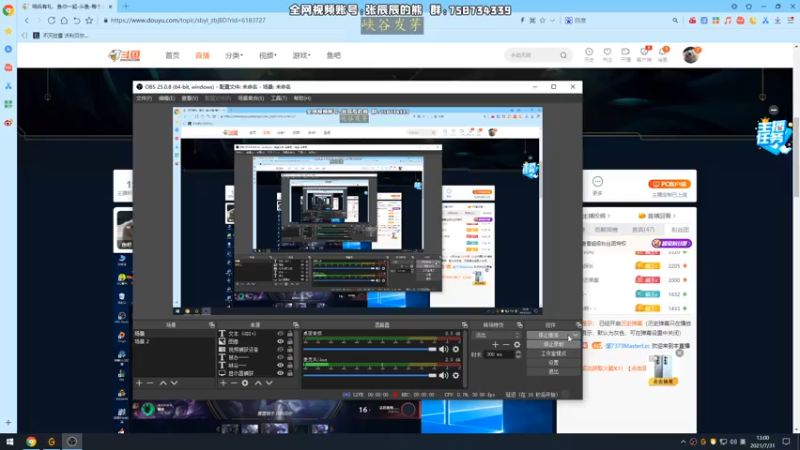Adjust transition duration spinner arrows
The image size is (800, 450).
(518, 354)
